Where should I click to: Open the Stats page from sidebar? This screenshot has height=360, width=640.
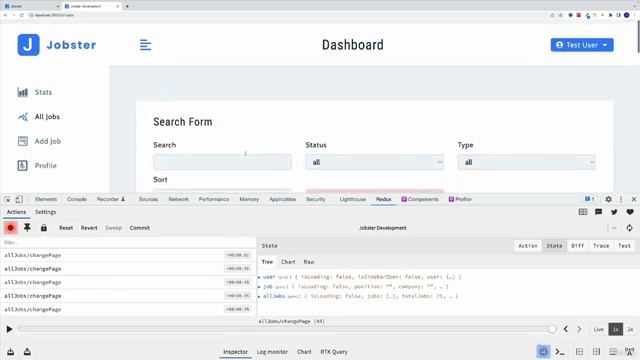(x=35, y=92)
